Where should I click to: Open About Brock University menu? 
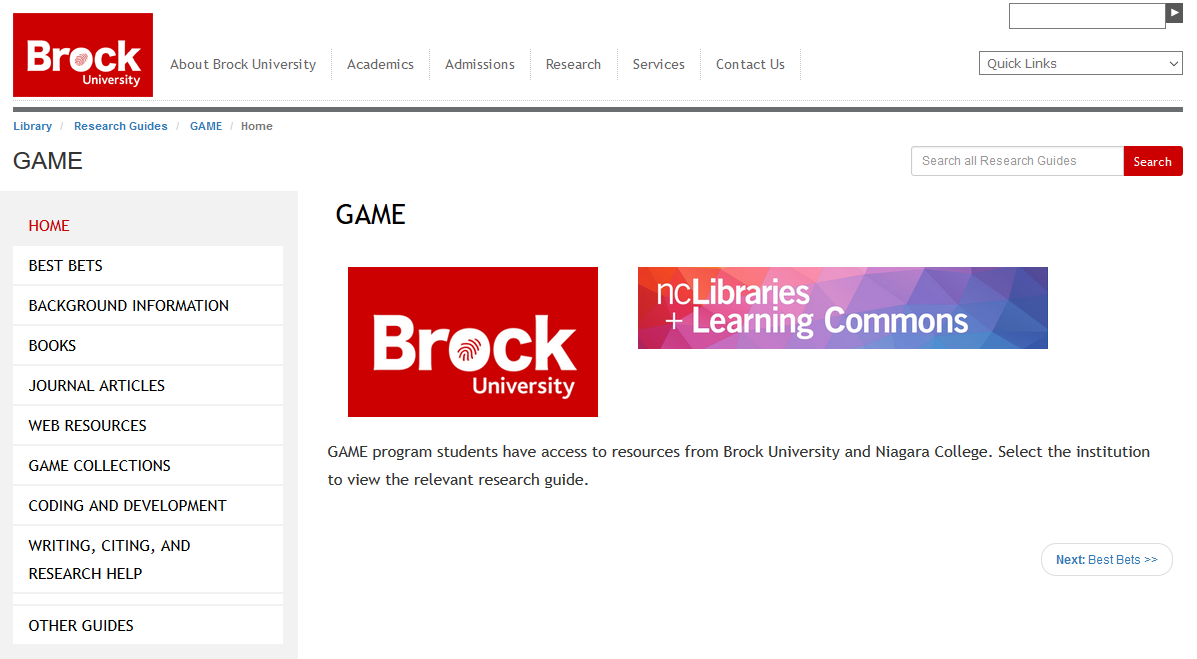tap(243, 64)
